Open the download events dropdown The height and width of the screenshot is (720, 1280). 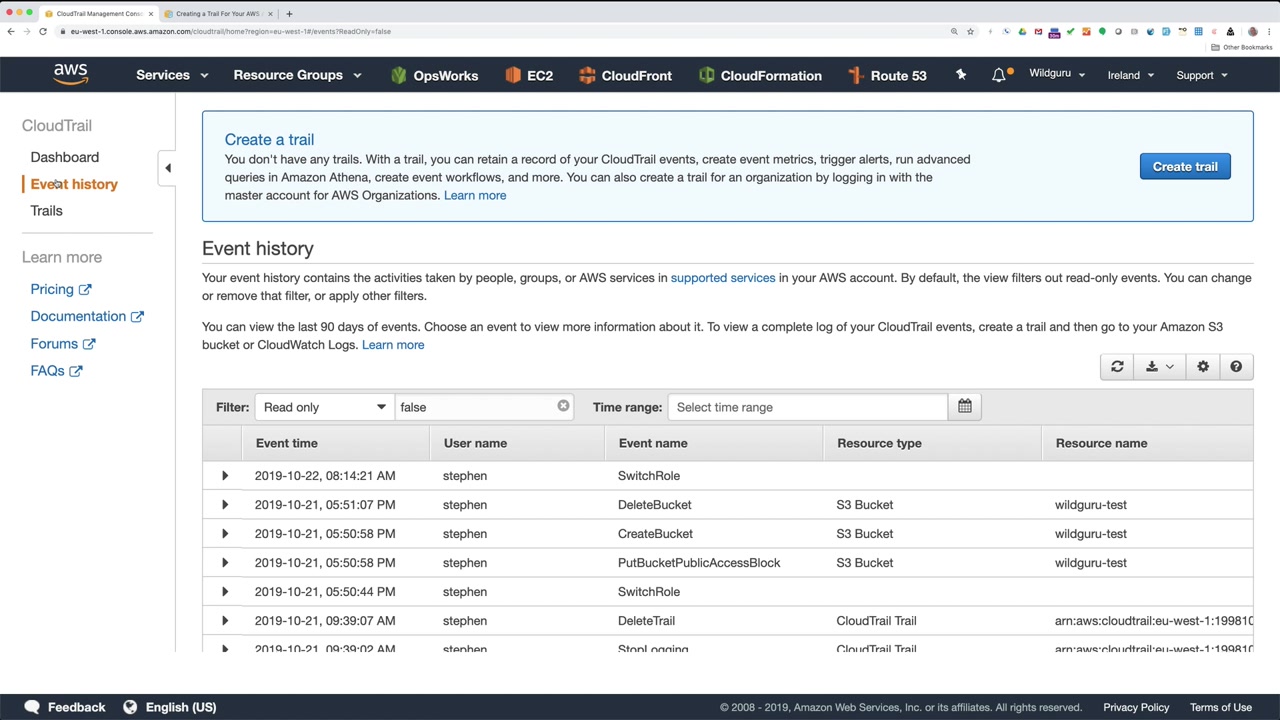point(1159,367)
